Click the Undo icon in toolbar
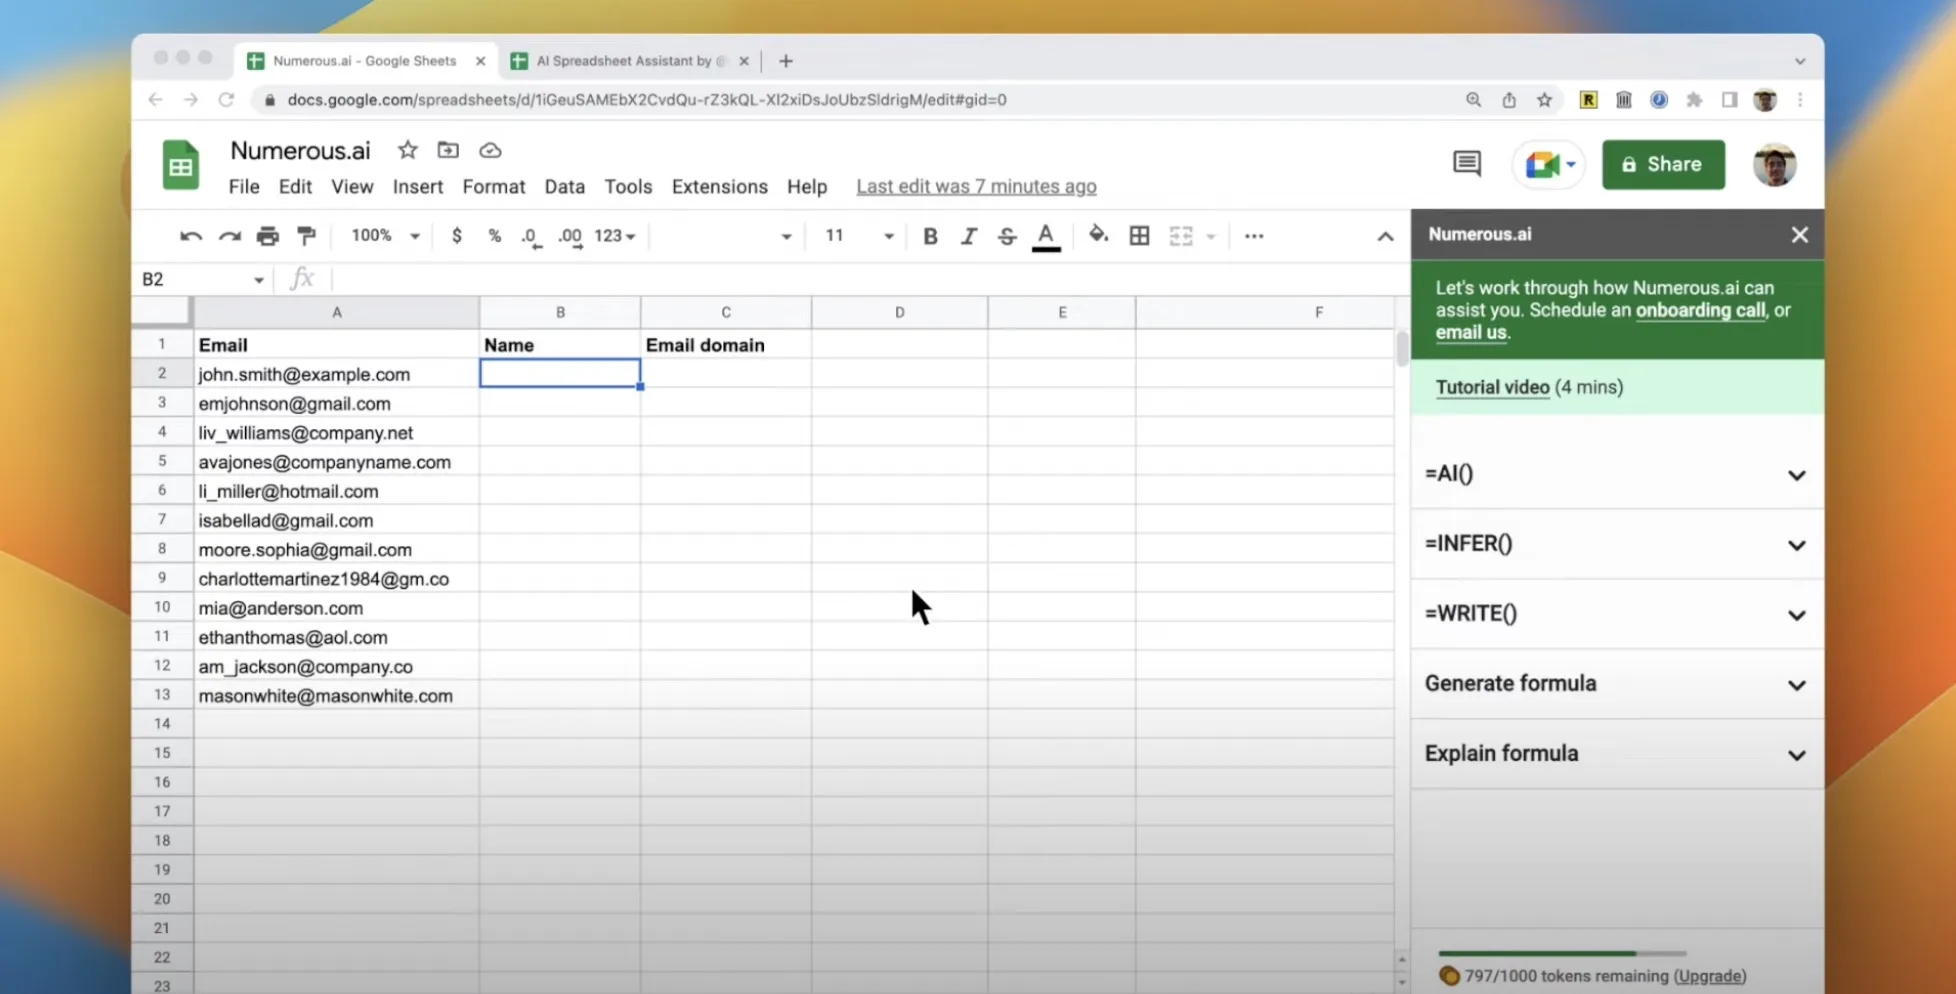Screen dimensions: 1956x994 tap(190, 236)
